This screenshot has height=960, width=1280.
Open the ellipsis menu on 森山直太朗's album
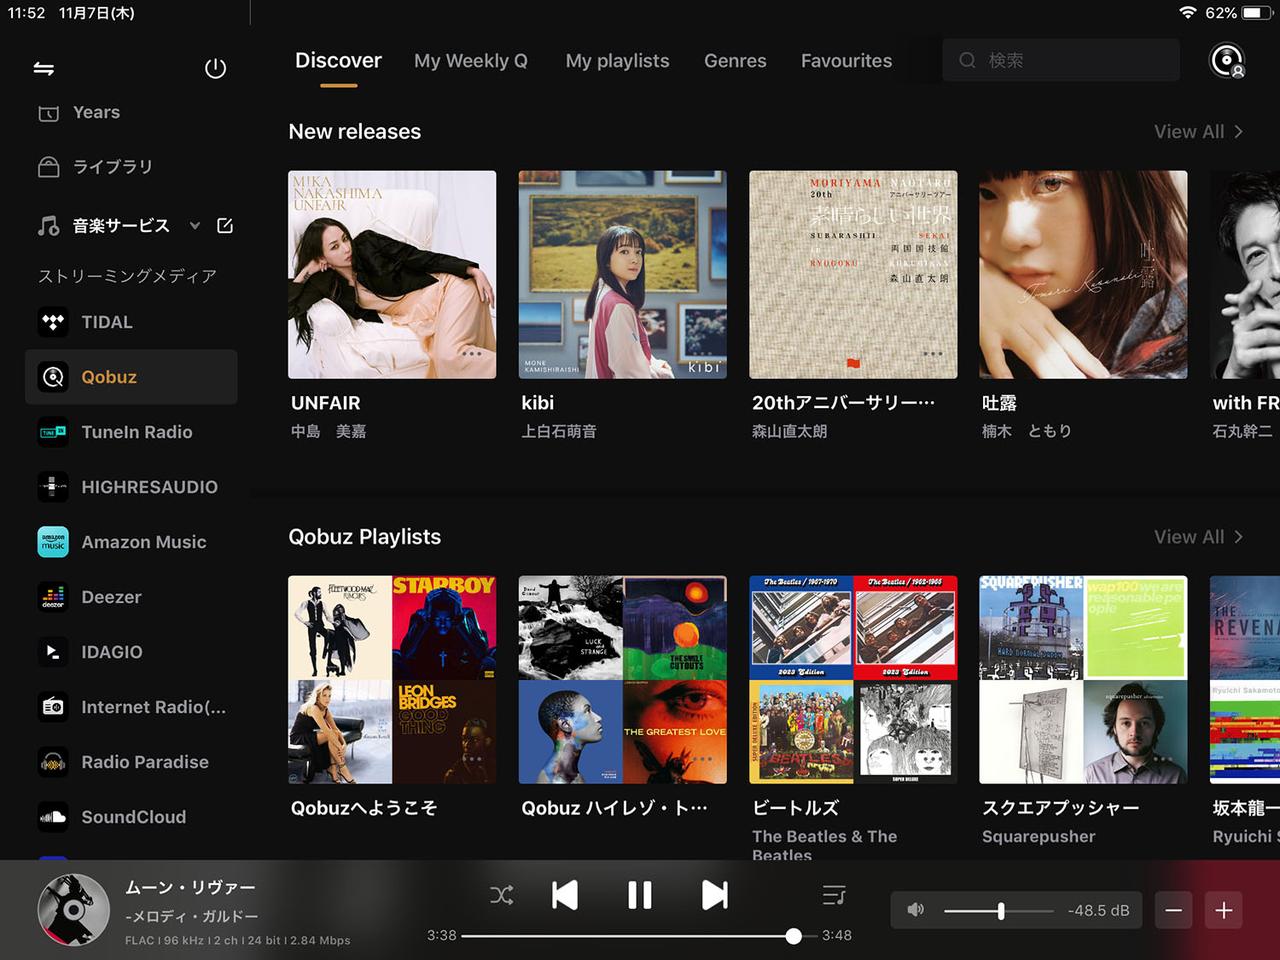[x=932, y=353]
